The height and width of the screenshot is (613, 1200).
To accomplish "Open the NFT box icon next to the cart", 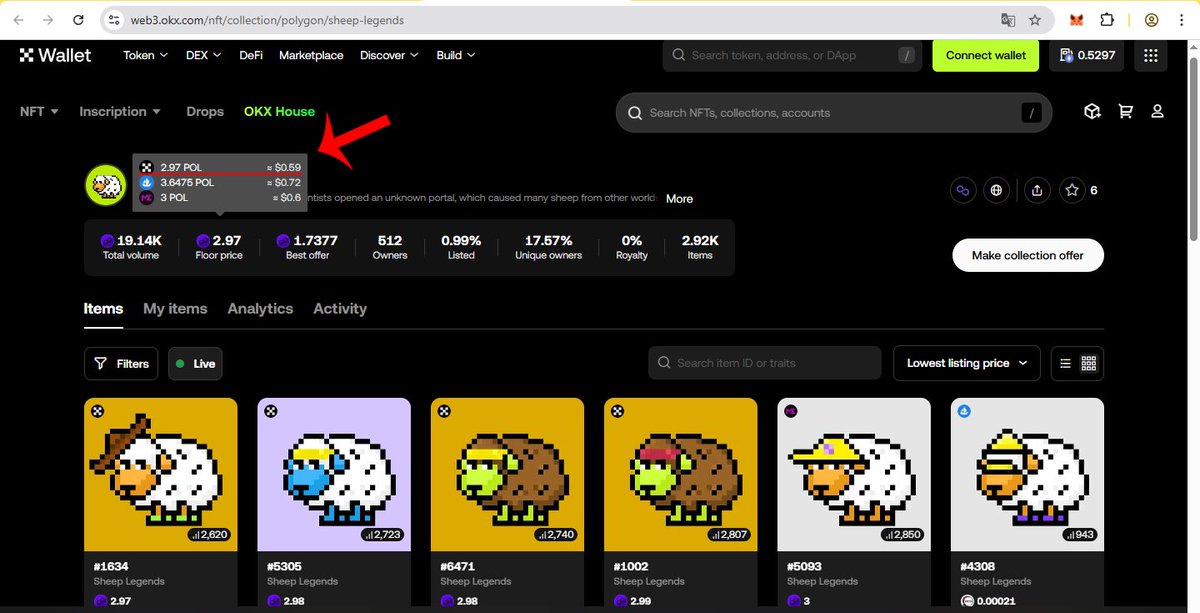I will coord(1093,112).
